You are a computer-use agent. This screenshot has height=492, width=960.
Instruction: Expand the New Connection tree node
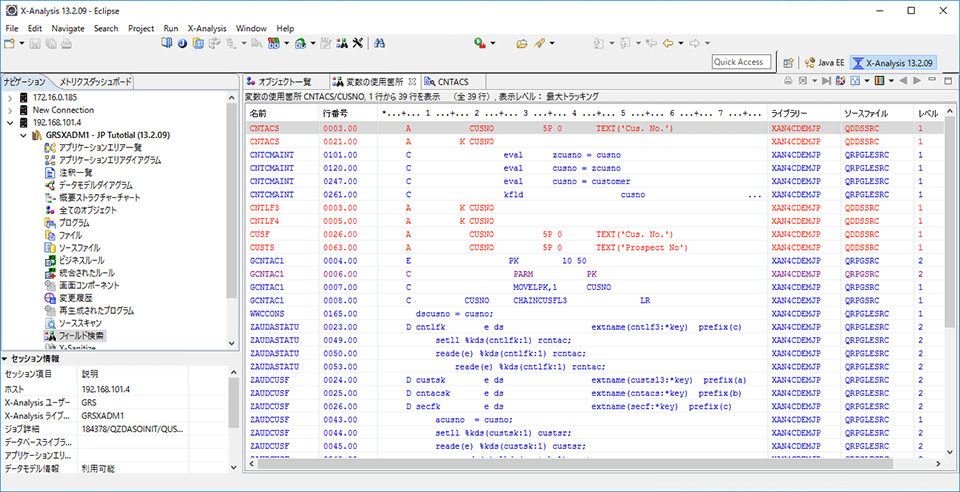click(x=10, y=110)
